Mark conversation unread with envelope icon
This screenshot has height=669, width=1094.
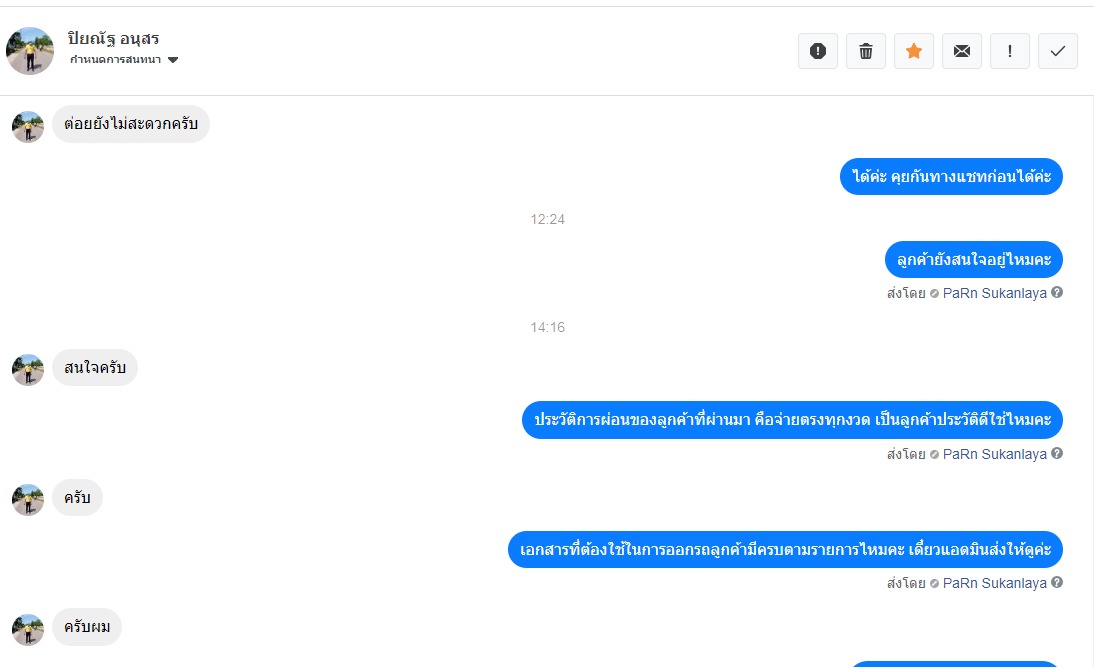point(962,51)
